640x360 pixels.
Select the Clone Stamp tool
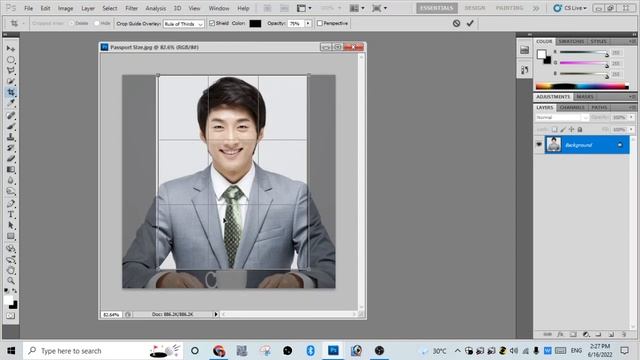(11, 137)
